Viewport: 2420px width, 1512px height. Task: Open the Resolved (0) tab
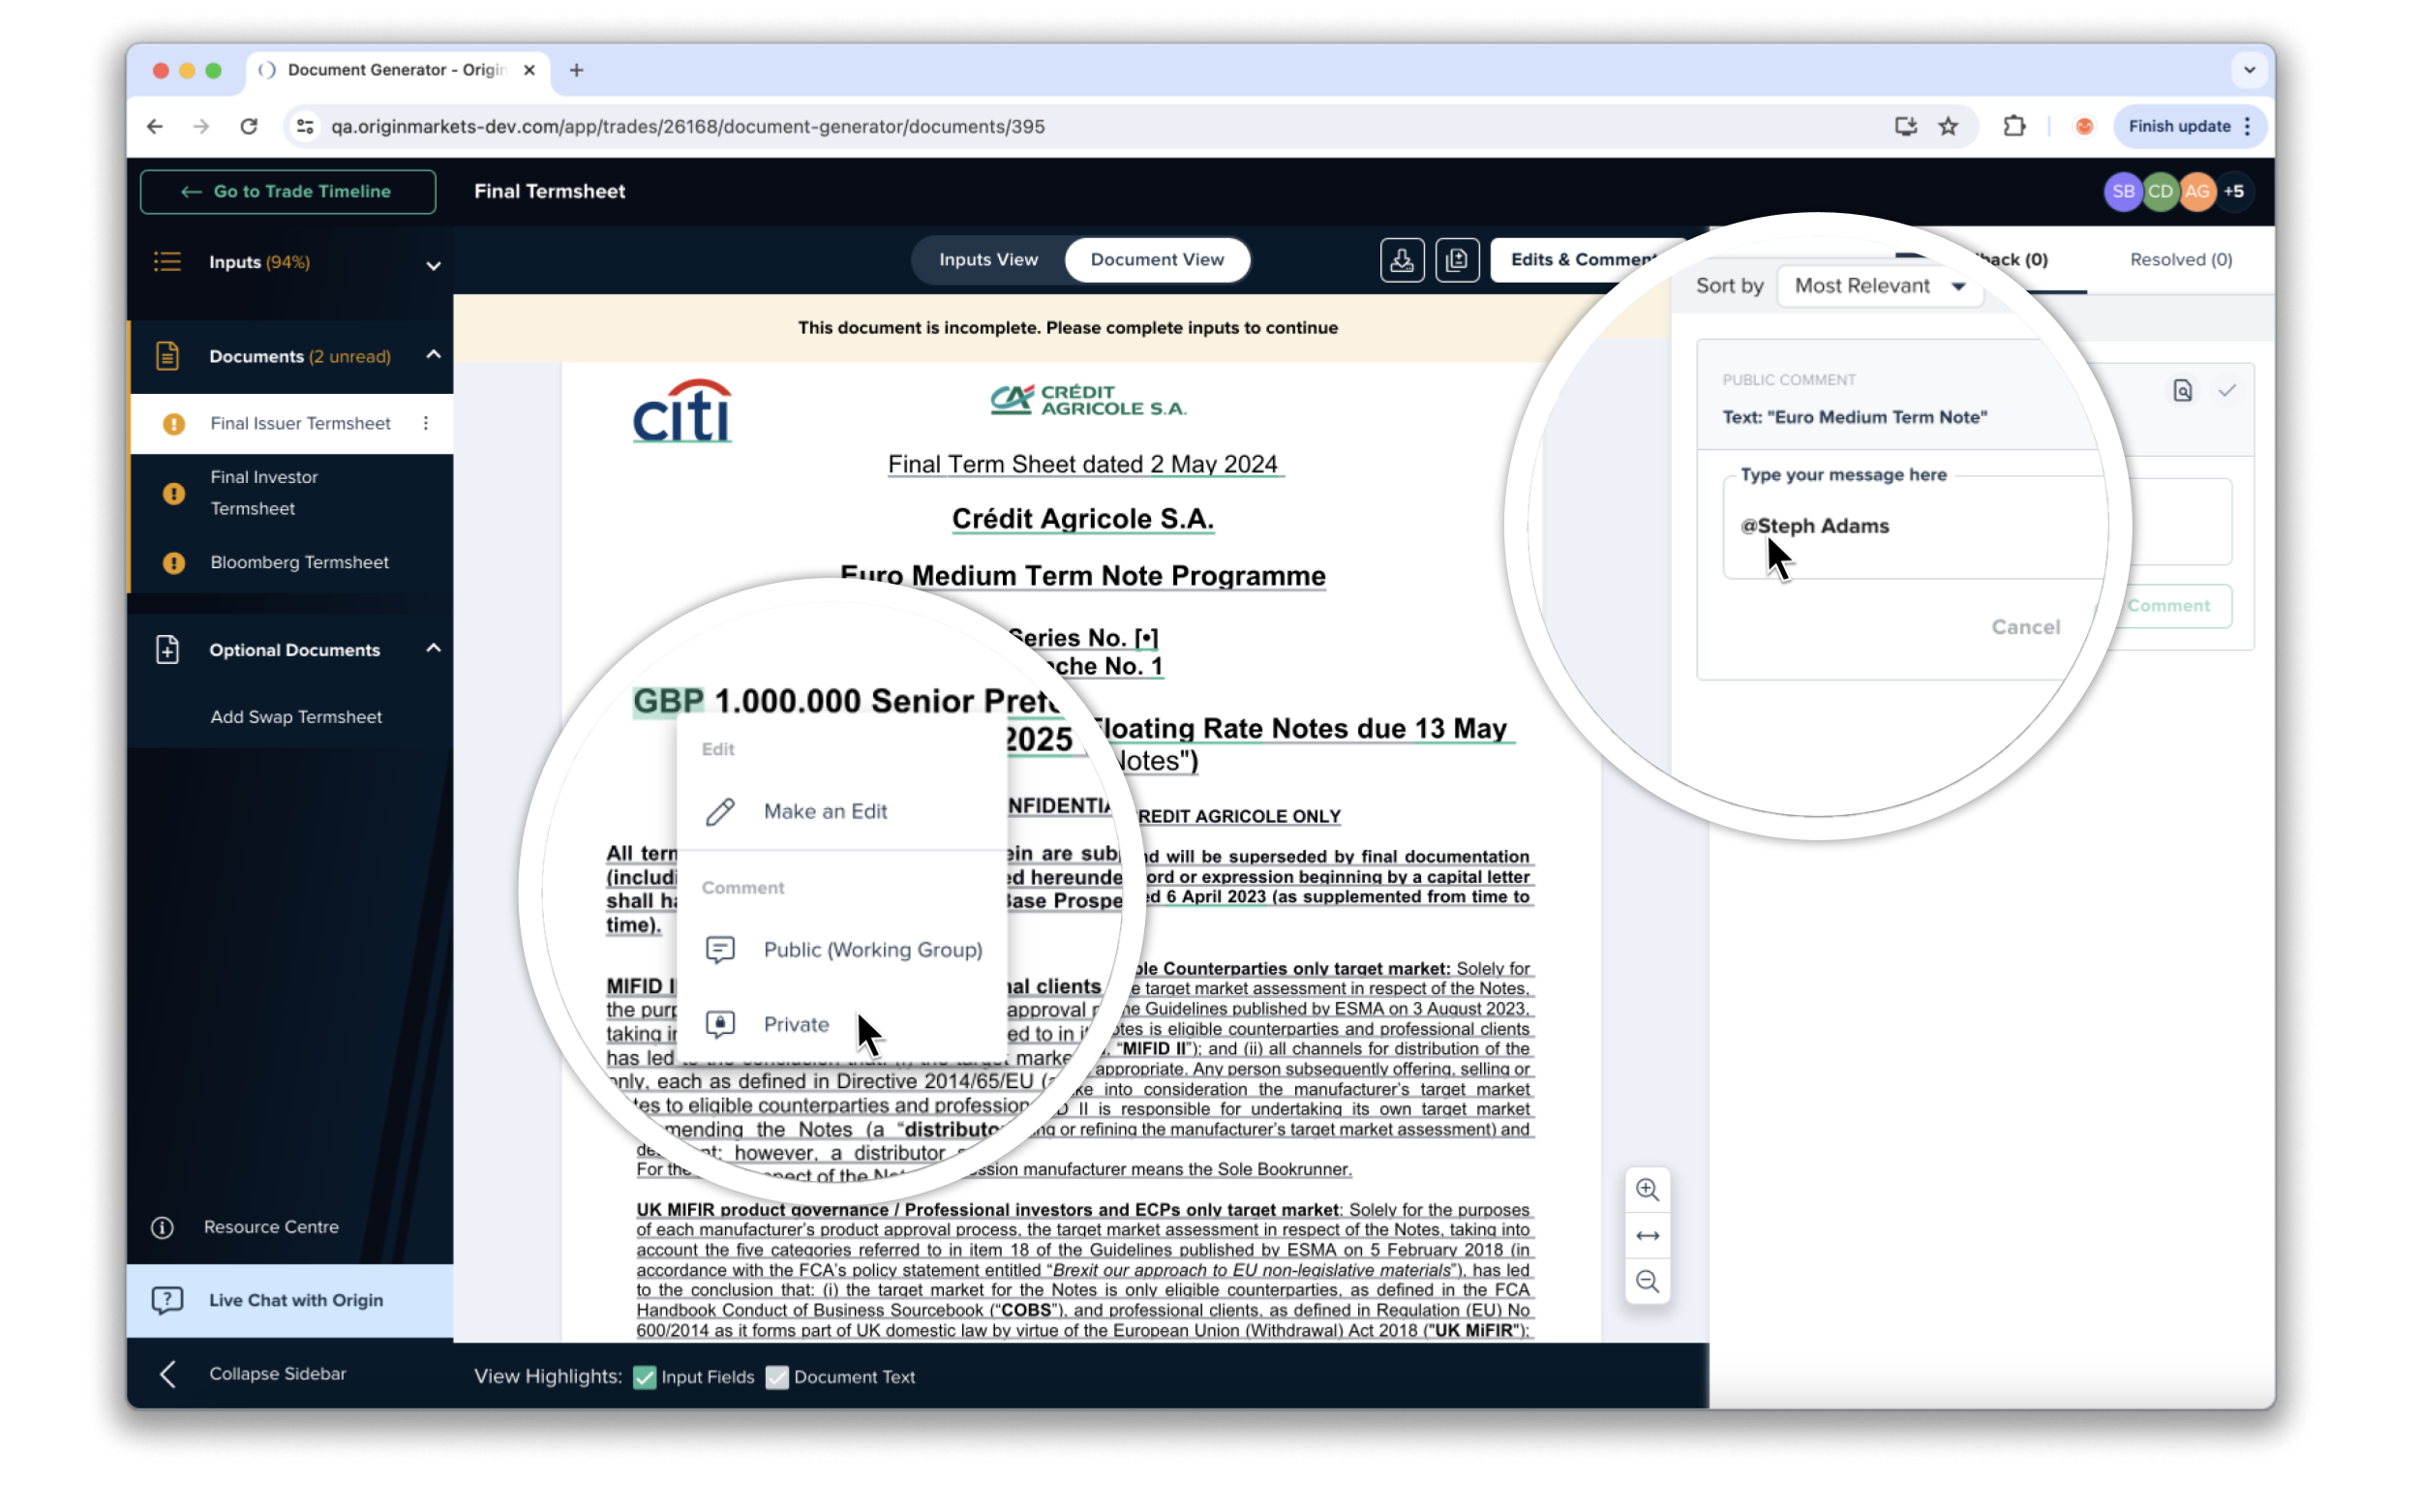pyautogui.click(x=2180, y=260)
